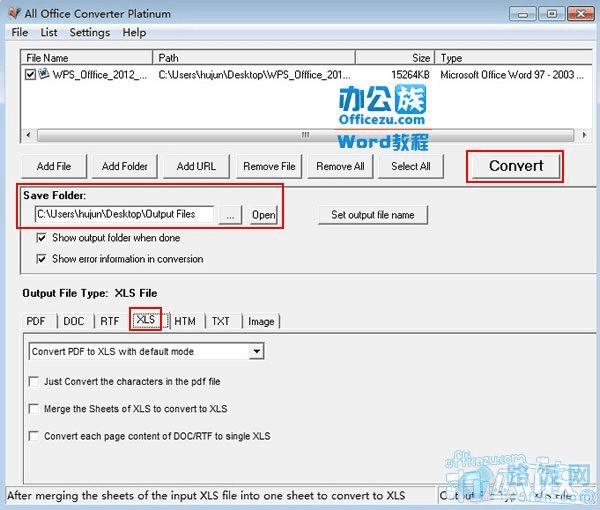
Task: Select the Microsoft Office Word 97 - 2003 type cell
Action: point(512,75)
